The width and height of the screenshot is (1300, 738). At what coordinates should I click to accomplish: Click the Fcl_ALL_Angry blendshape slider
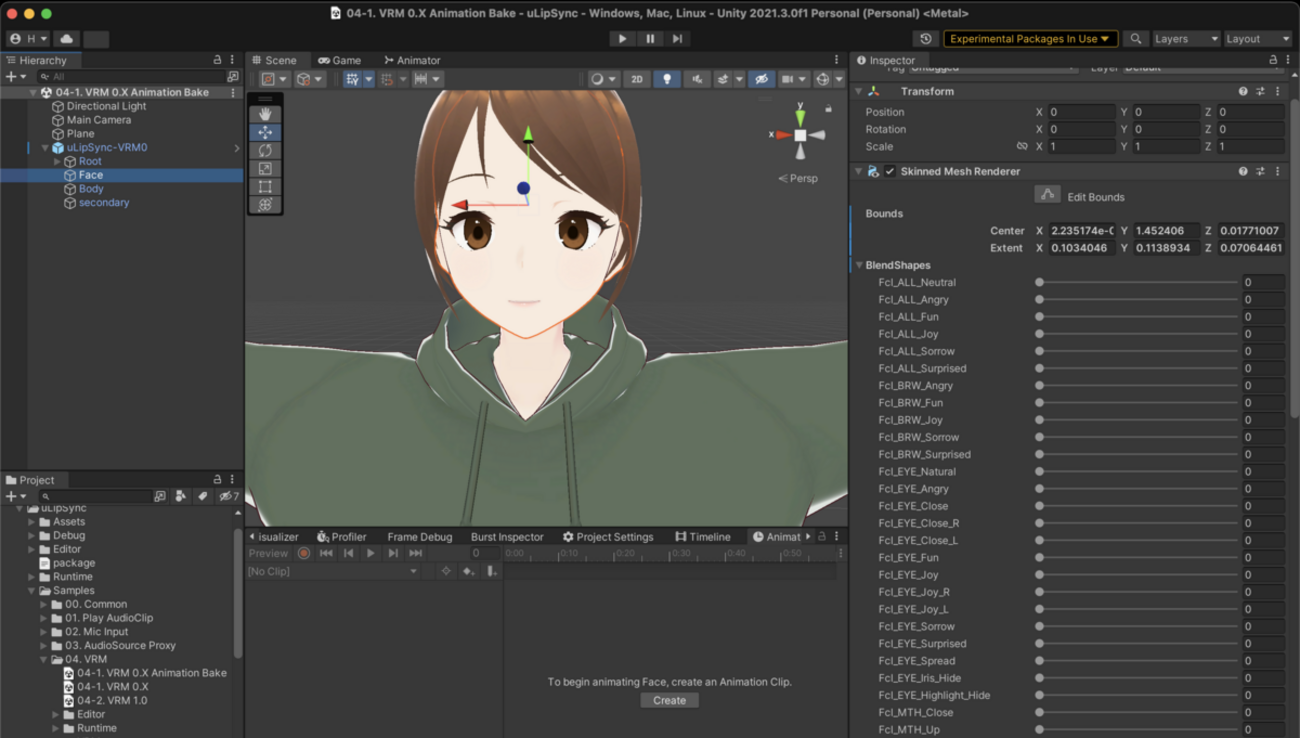[1138, 299]
